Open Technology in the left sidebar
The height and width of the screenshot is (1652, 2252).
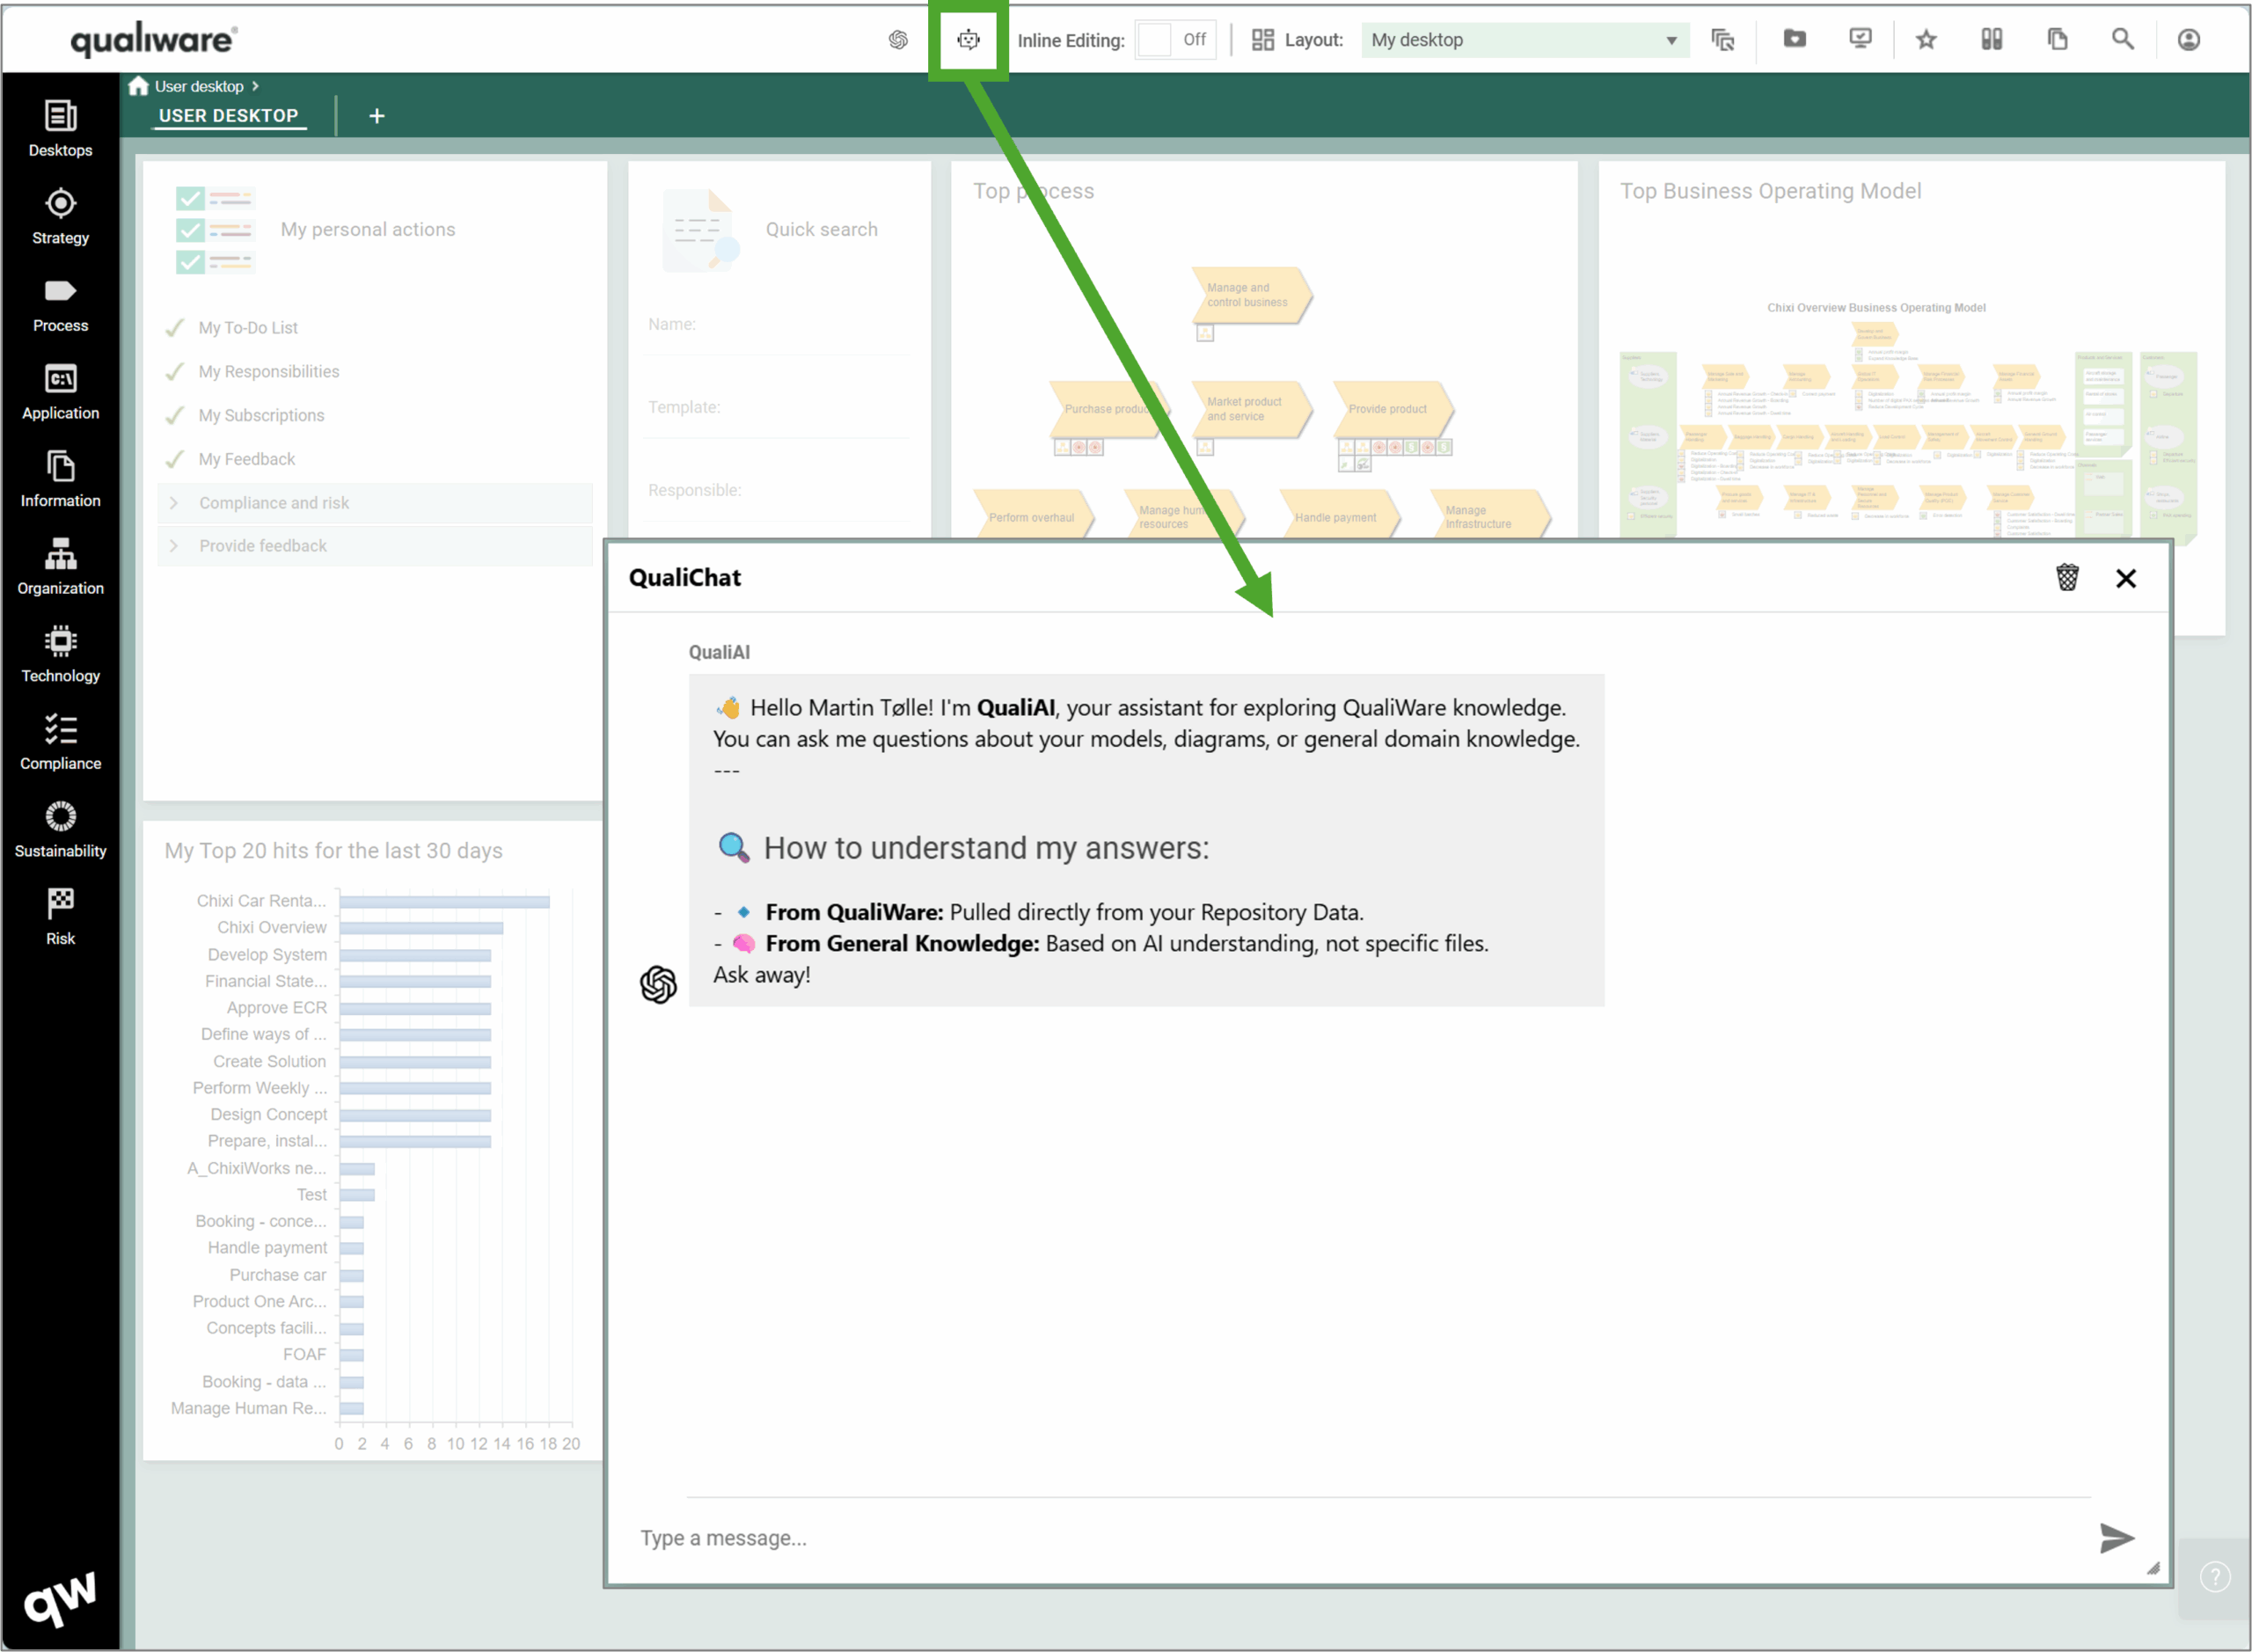tap(60, 655)
